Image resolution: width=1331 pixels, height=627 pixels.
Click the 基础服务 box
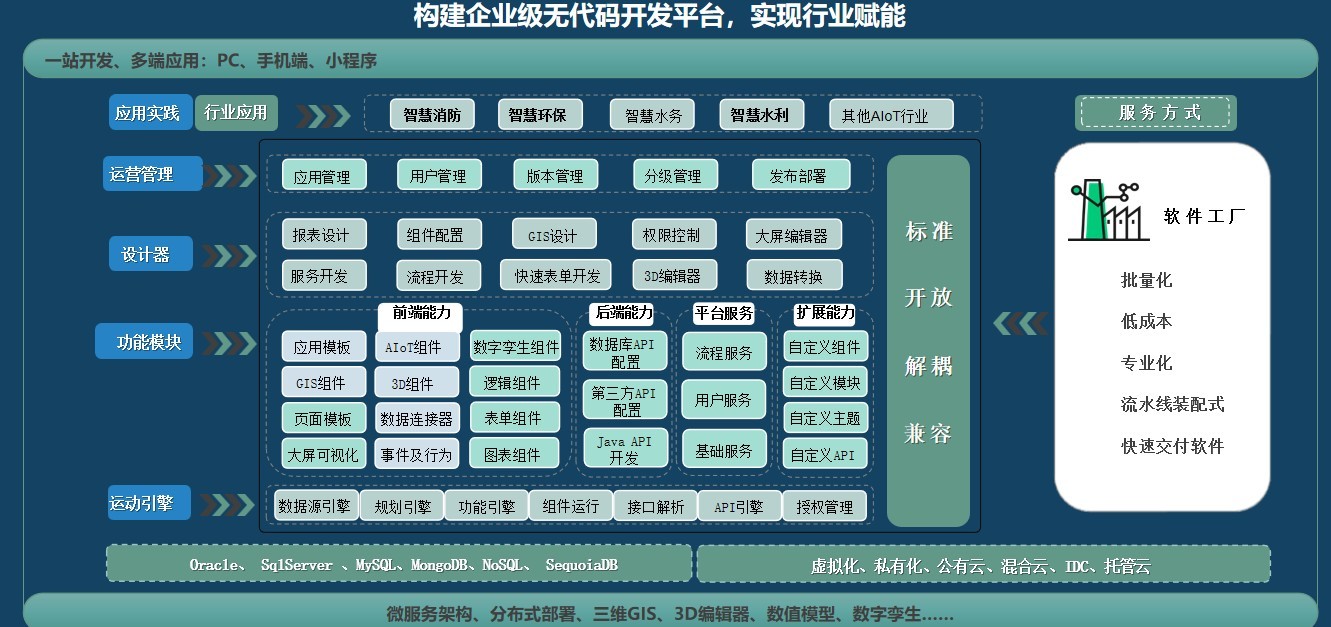724,450
